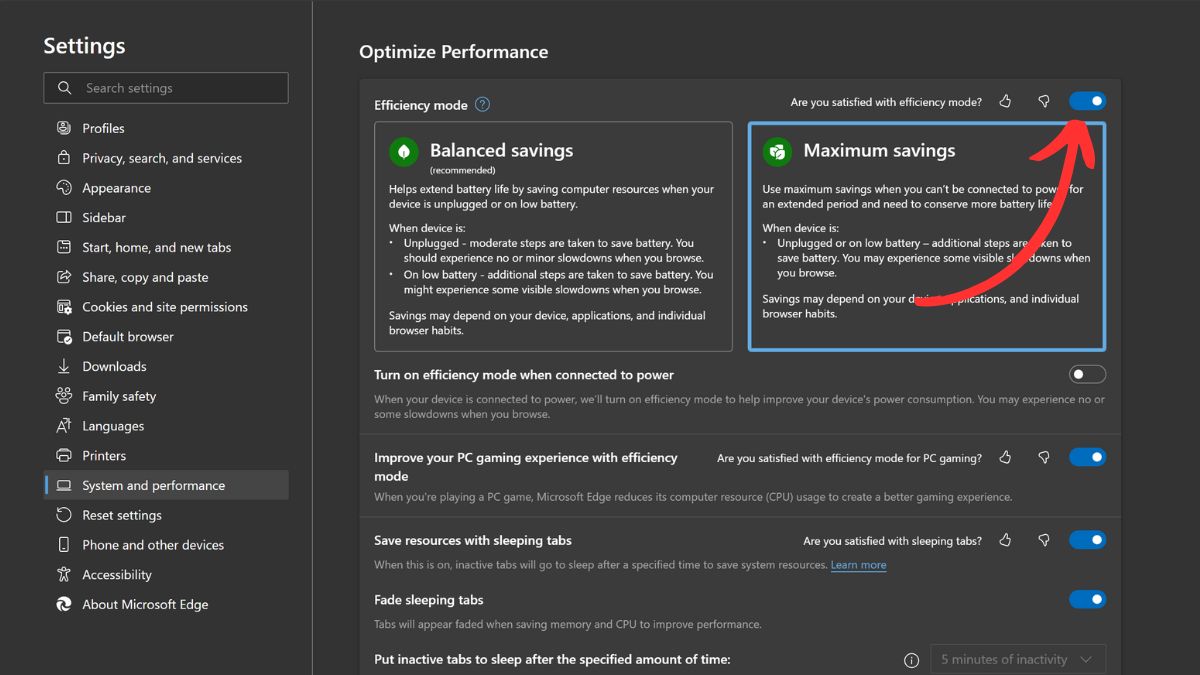This screenshot has height=675, width=1200.
Task: Give thumbs down for sleeping tabs feedback
Action: [x=1043, y=540]
